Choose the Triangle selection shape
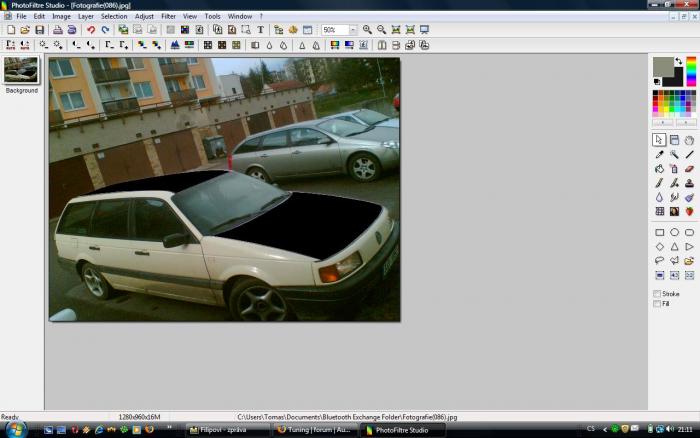Image resolution: width=700 pixels, height=438 pixels. (x=674, y=246)
